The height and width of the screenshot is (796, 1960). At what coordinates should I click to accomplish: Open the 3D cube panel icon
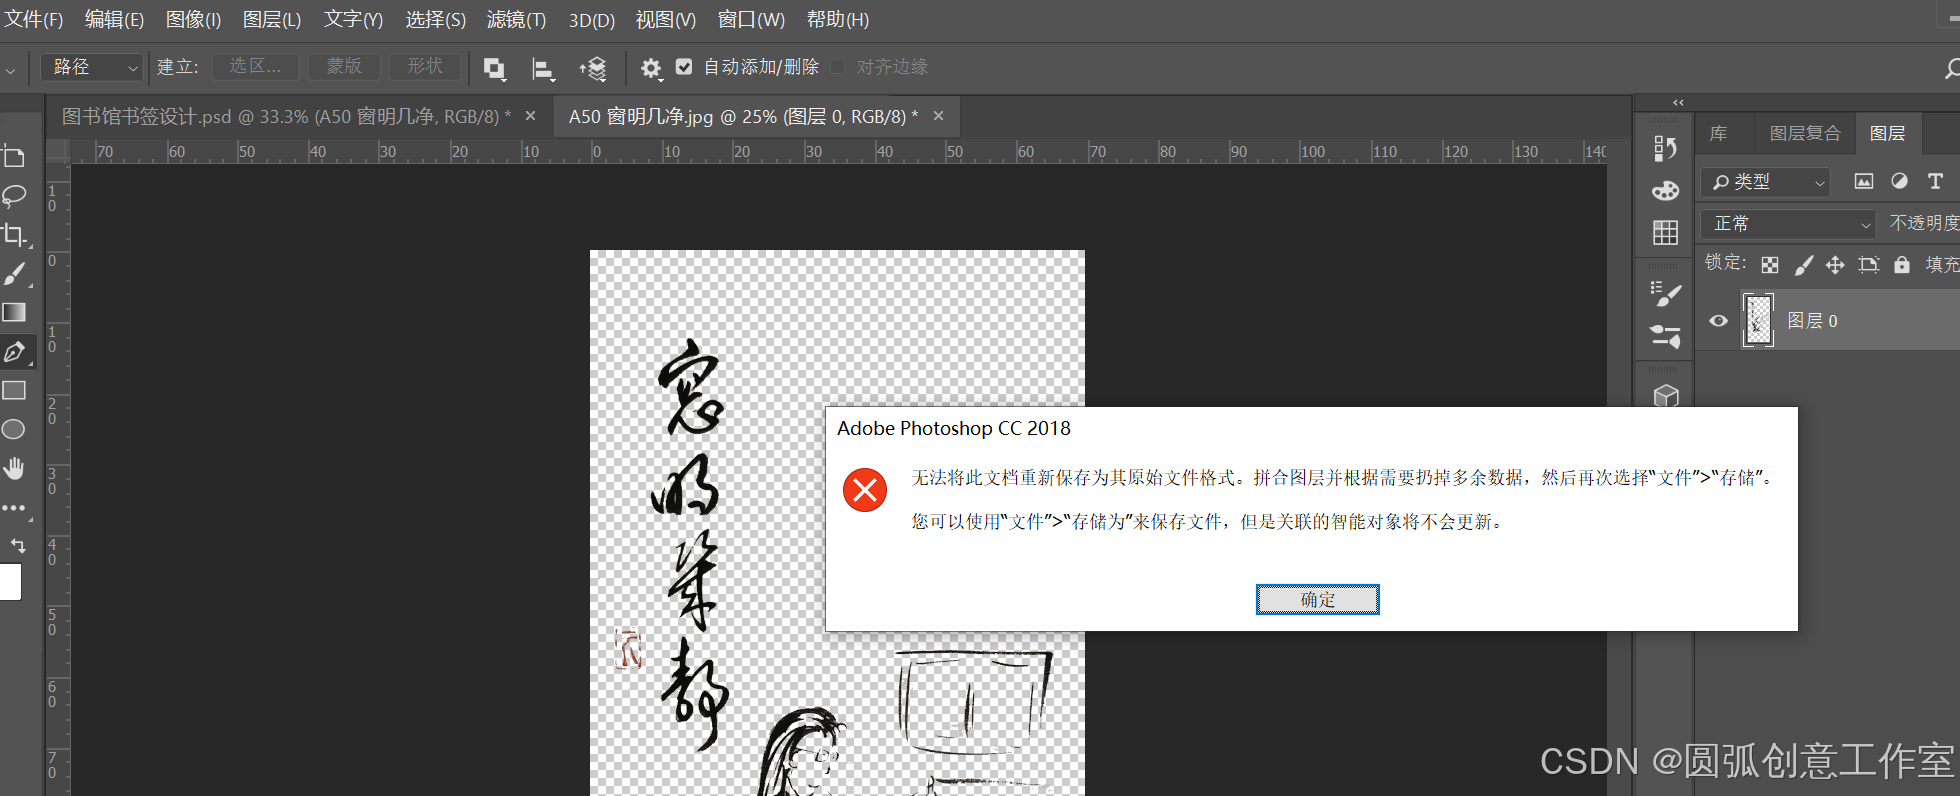click(x=1665, y=396)
